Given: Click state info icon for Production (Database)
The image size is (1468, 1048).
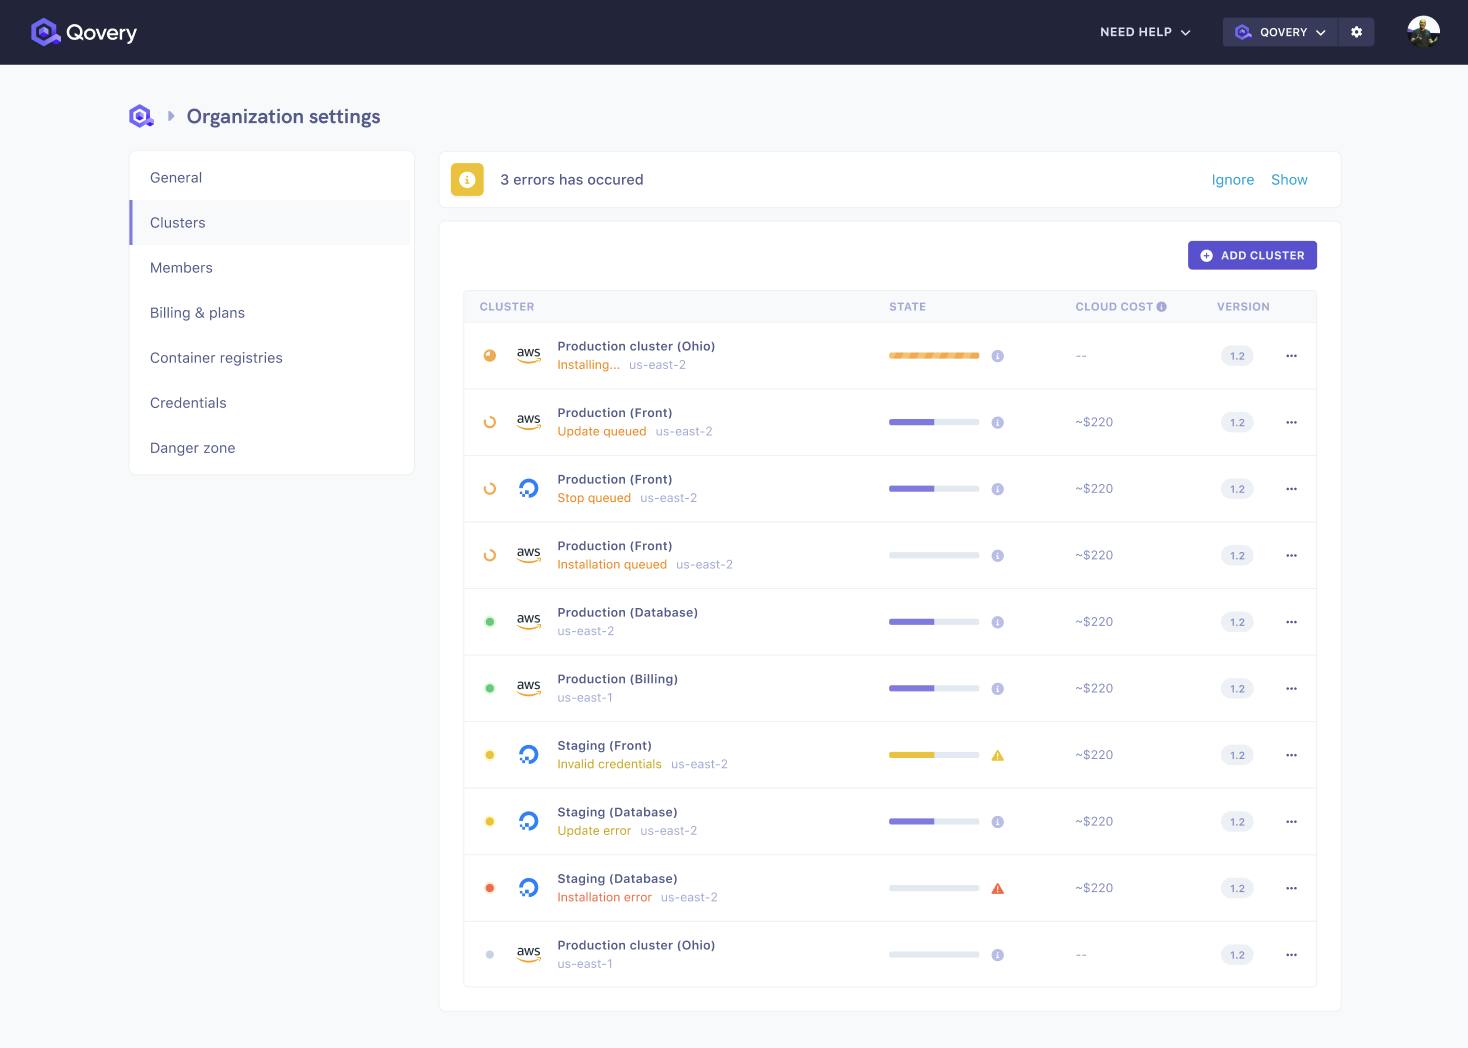Looking at the screenshot, I should tap(997, 622).
